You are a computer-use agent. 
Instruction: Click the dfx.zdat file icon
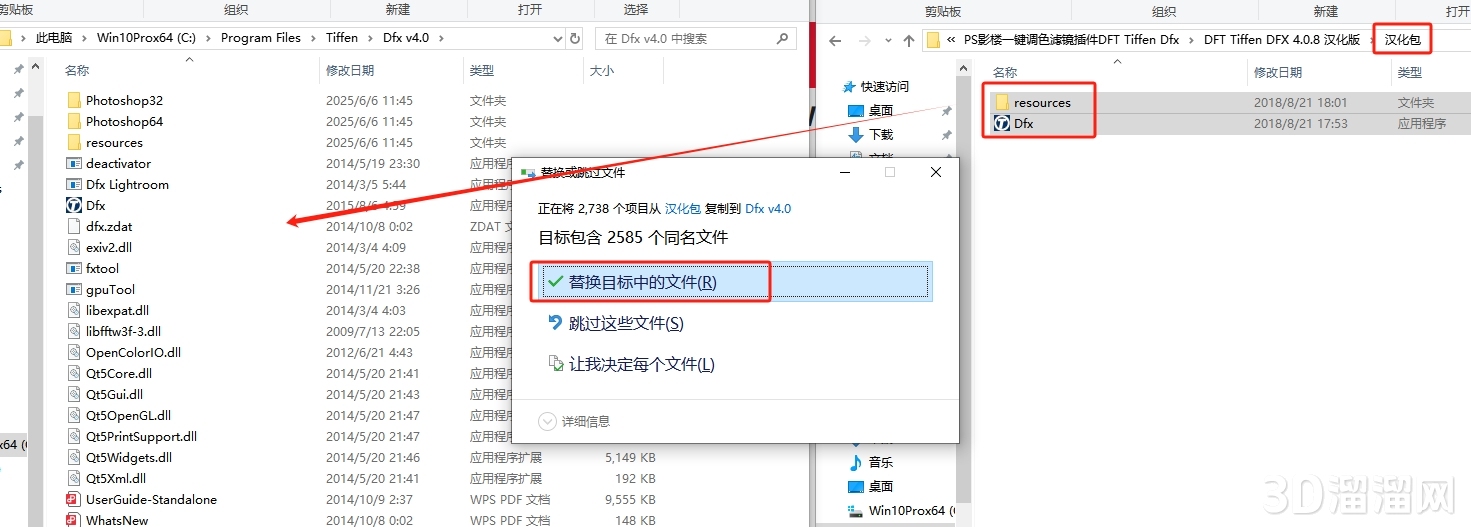73,226
